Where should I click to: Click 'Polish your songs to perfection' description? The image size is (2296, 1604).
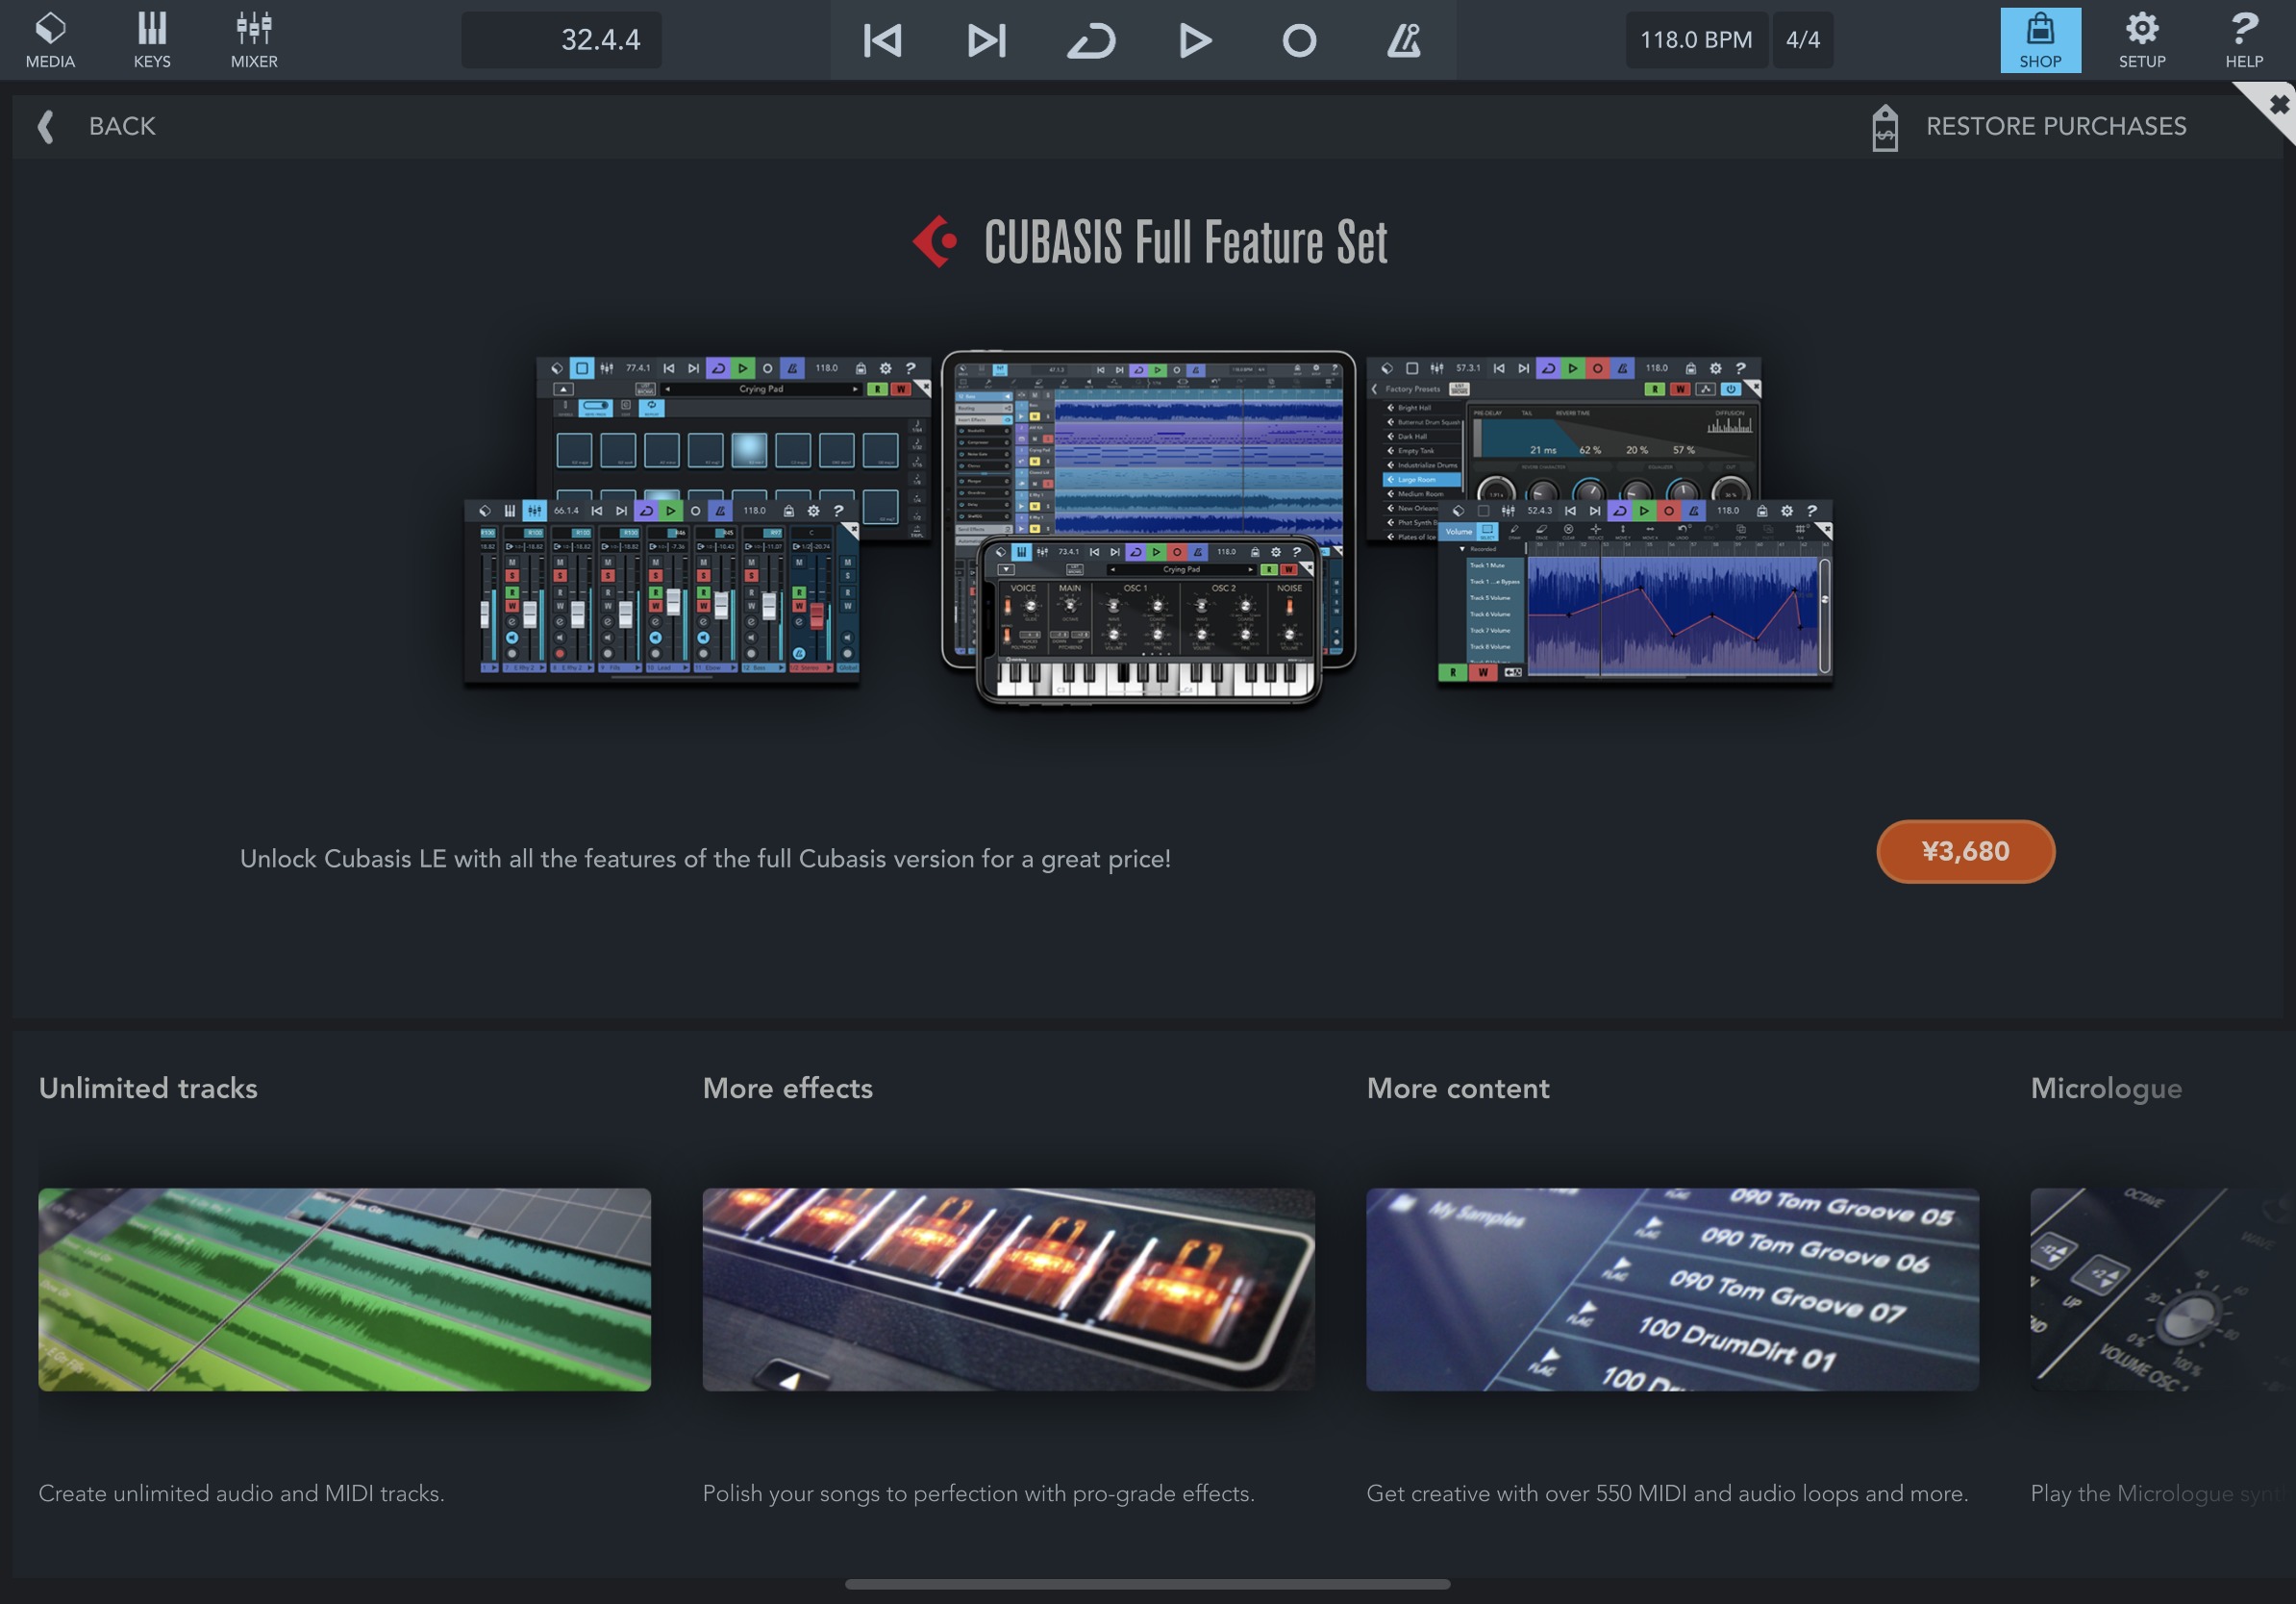[x=978, y=1493]
